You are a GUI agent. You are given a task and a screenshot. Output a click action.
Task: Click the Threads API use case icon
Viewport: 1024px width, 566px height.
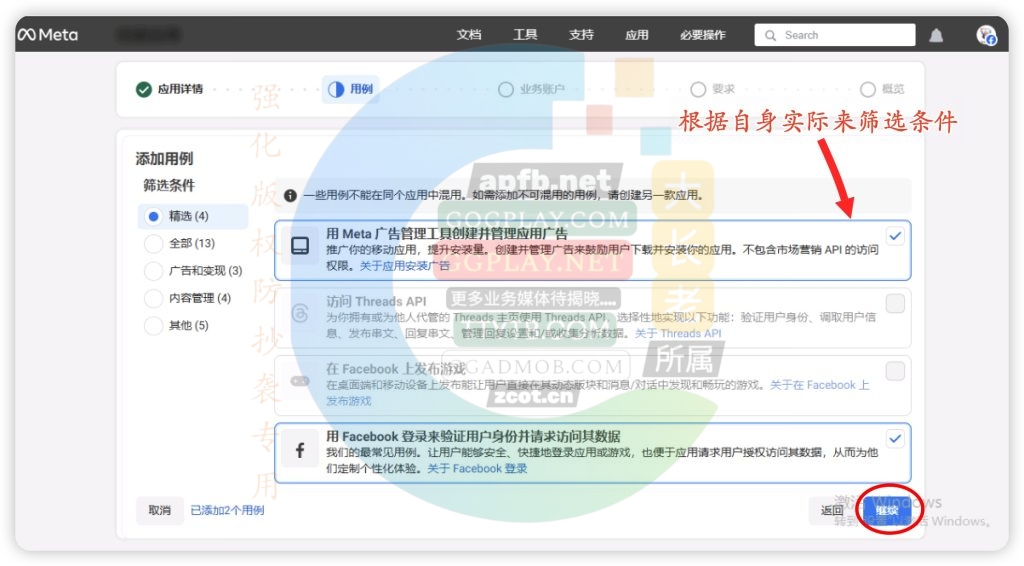point(299,314)
